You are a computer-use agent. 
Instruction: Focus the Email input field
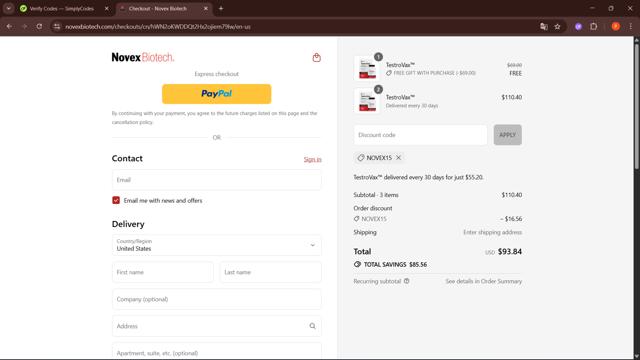pyautogui.click(x=216, y=180)
